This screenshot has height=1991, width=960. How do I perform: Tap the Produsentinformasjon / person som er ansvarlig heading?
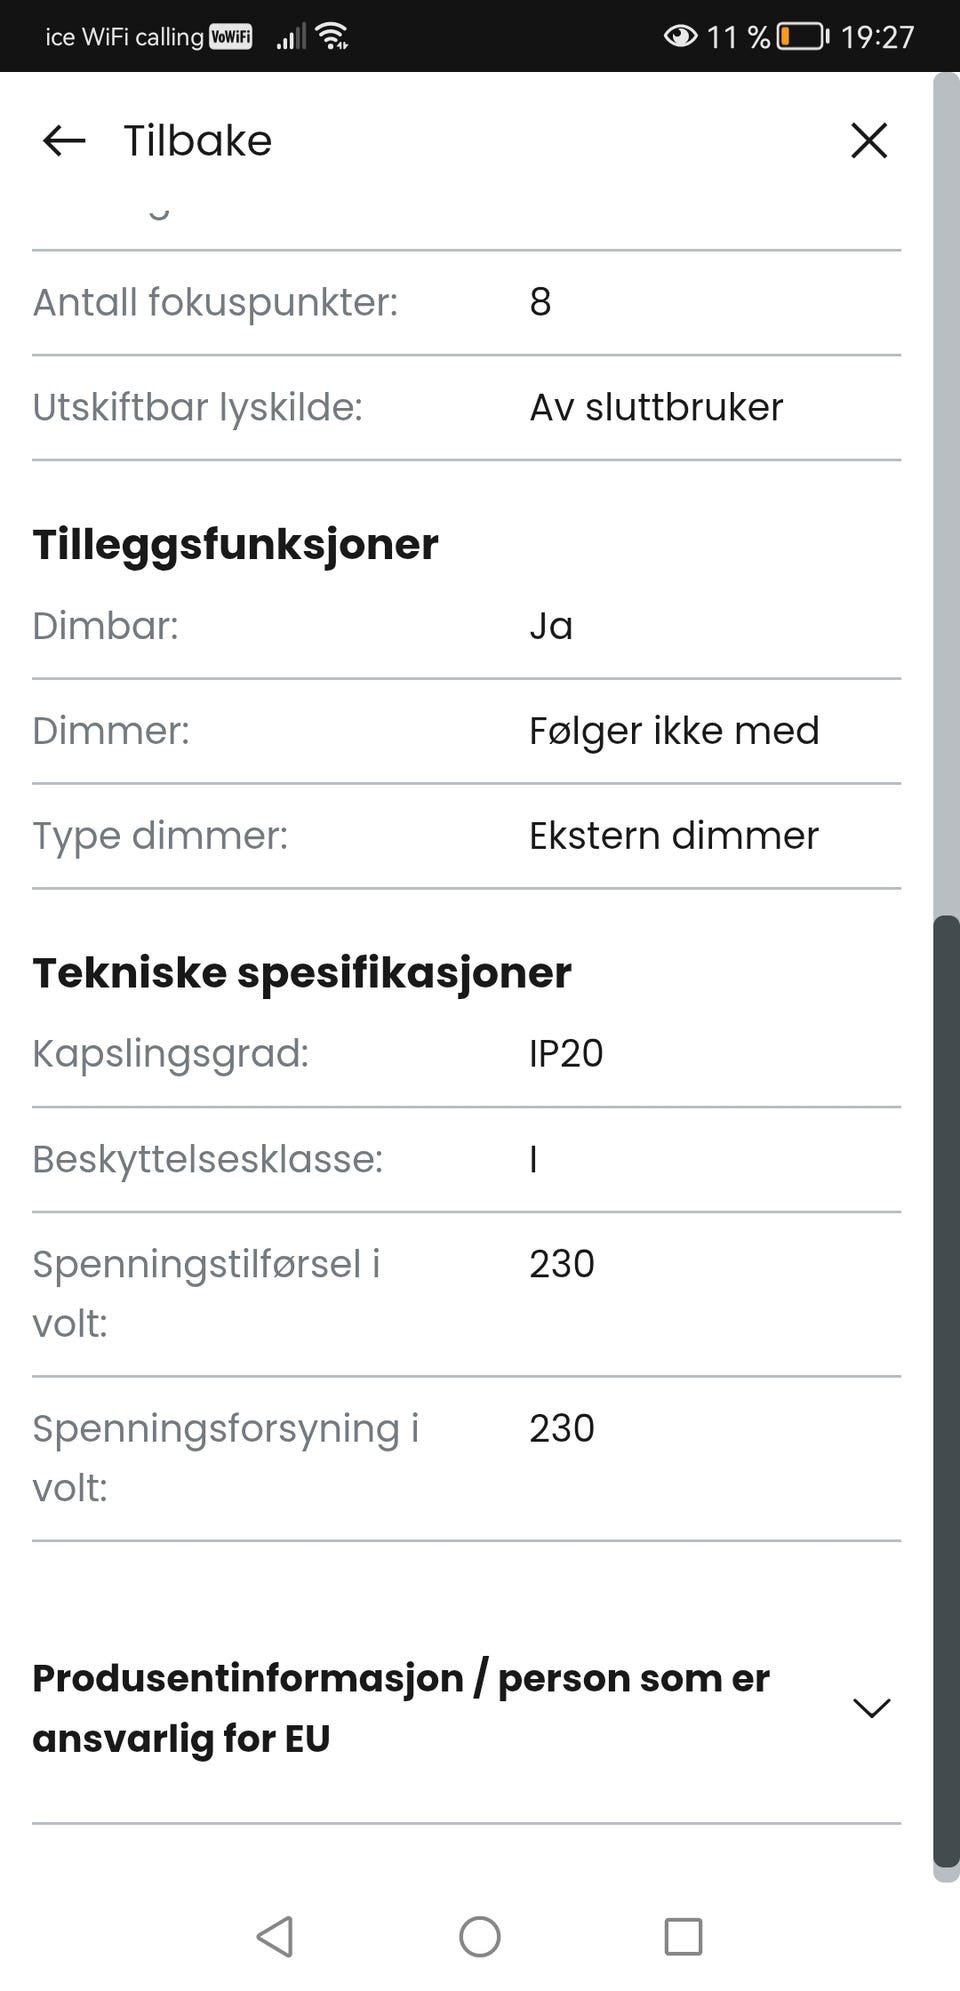point(400,1708)
